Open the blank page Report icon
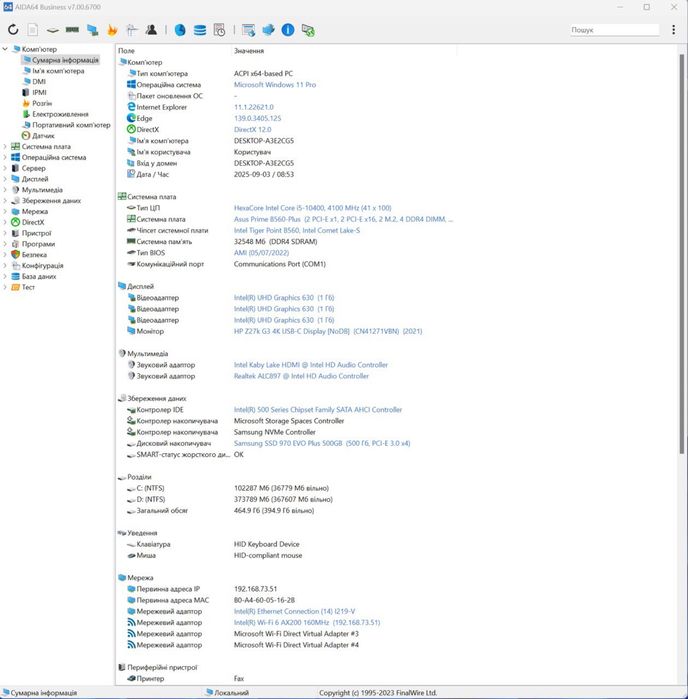Viewport: 688px width, 699px height. (33, 30)
